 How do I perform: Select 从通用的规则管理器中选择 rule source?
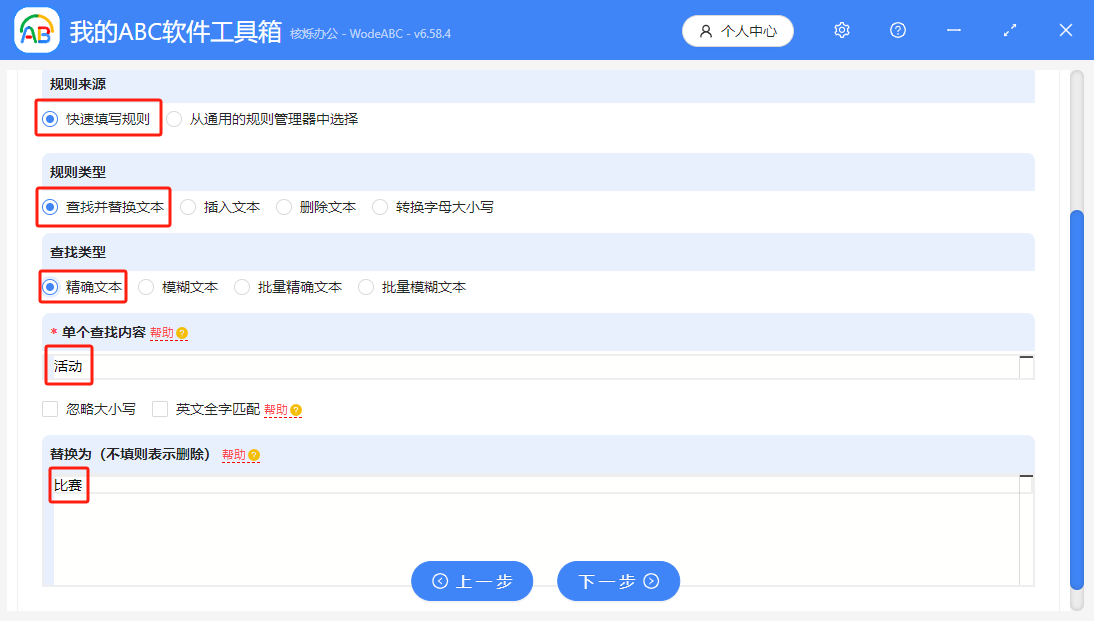pyautogui.click(x=174, y=118)
